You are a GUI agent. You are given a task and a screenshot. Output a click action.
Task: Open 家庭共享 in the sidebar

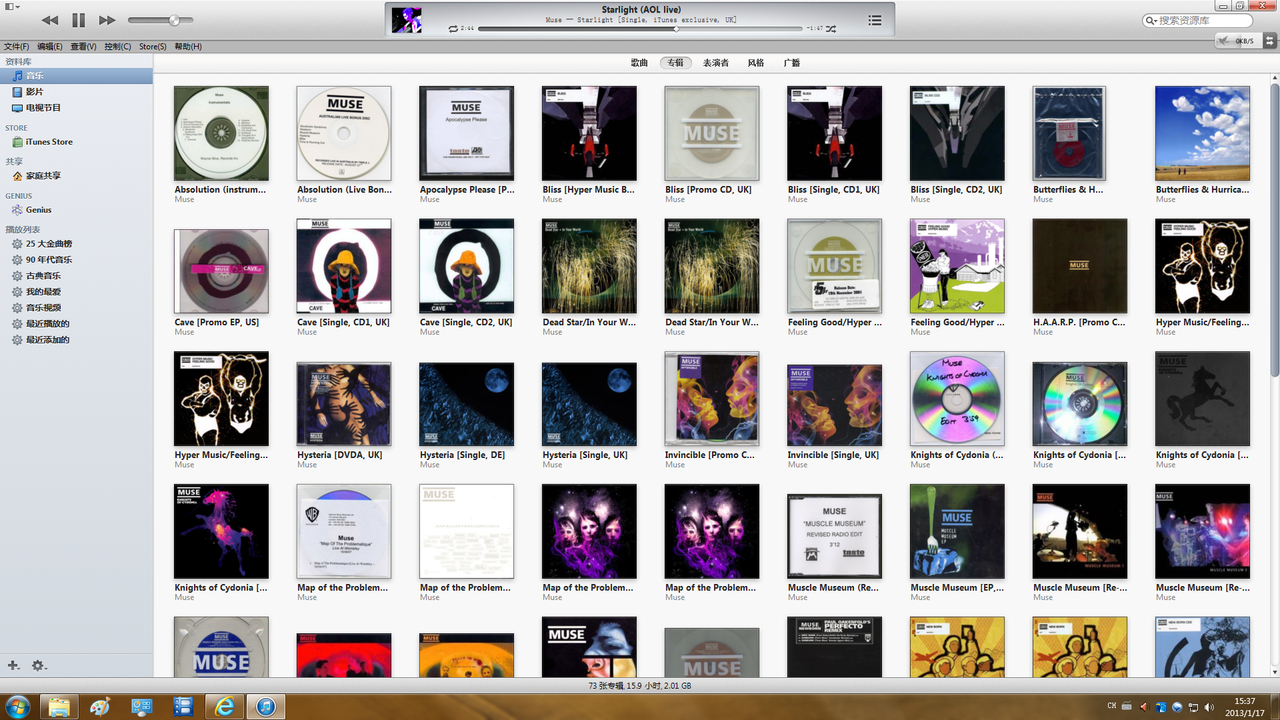(x=76, y=176)
